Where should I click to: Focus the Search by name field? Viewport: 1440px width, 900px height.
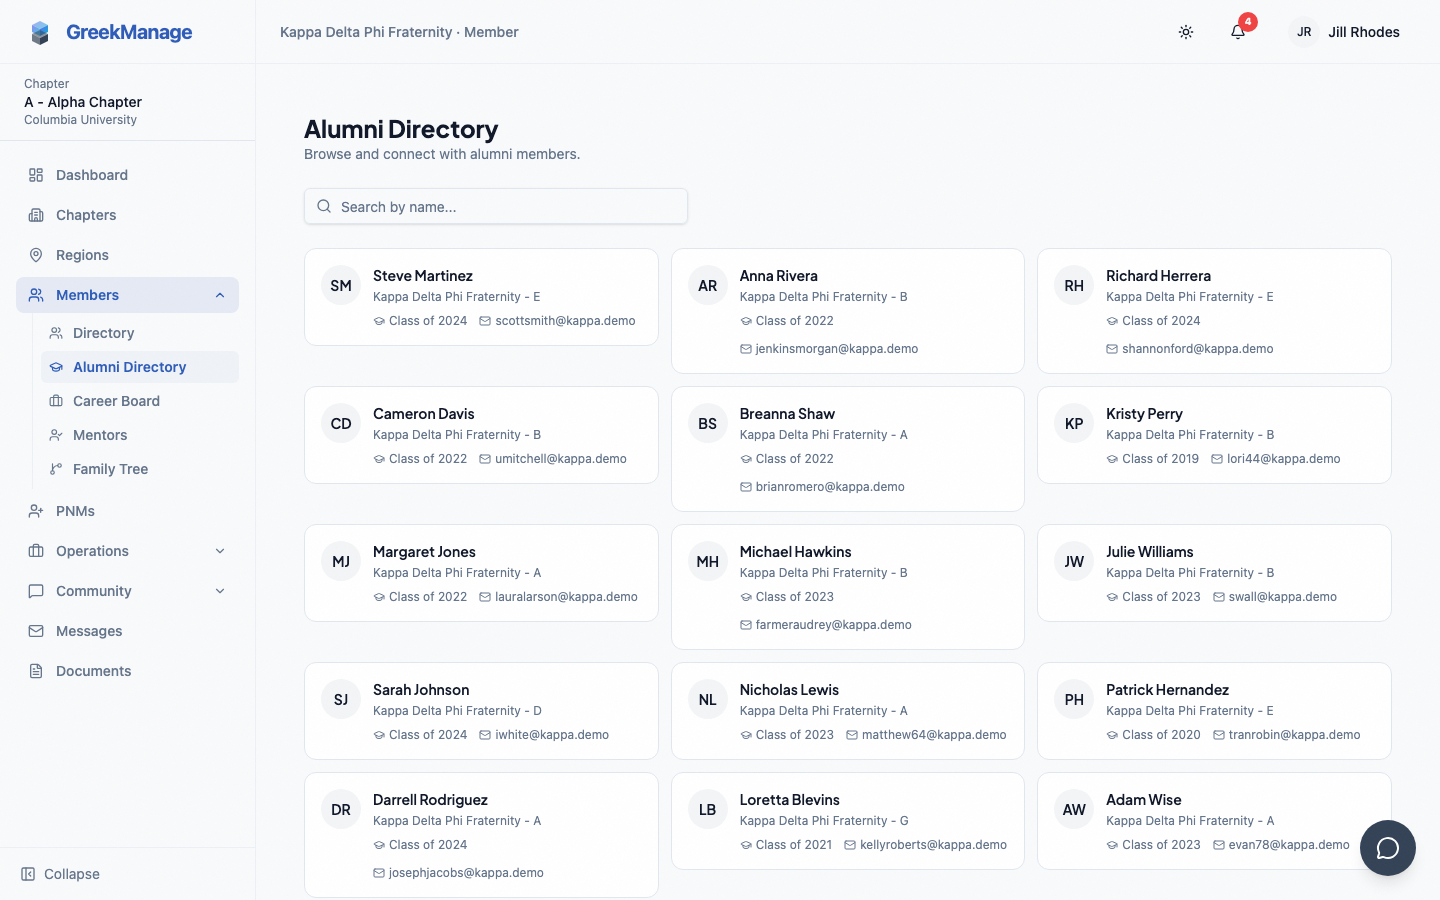click(x=496, y=206)
